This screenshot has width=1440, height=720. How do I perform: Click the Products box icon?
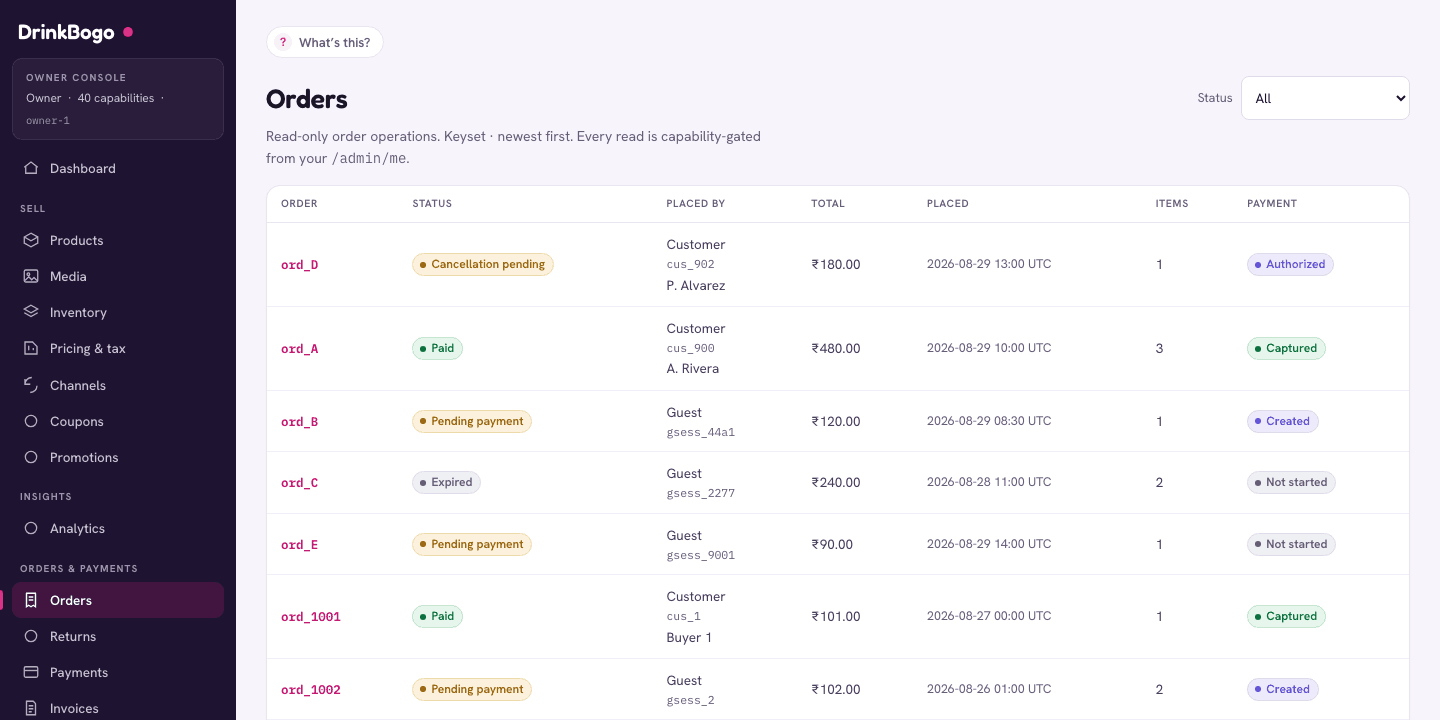[x=31, y=240]
